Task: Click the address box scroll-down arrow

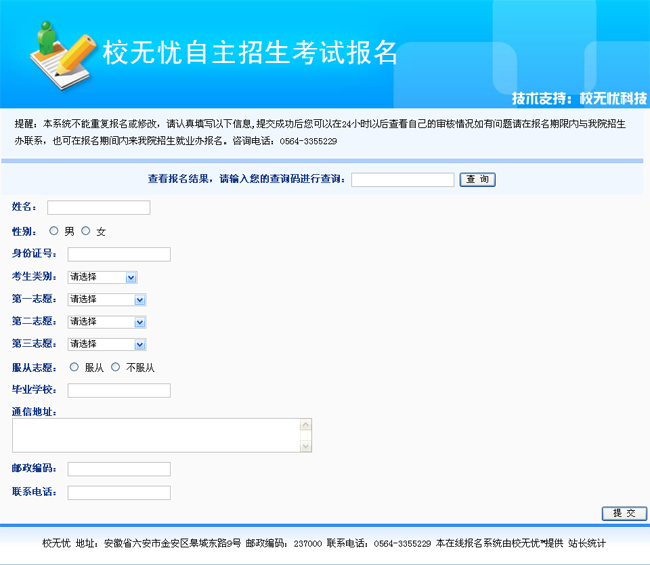Action: [306, 446]
